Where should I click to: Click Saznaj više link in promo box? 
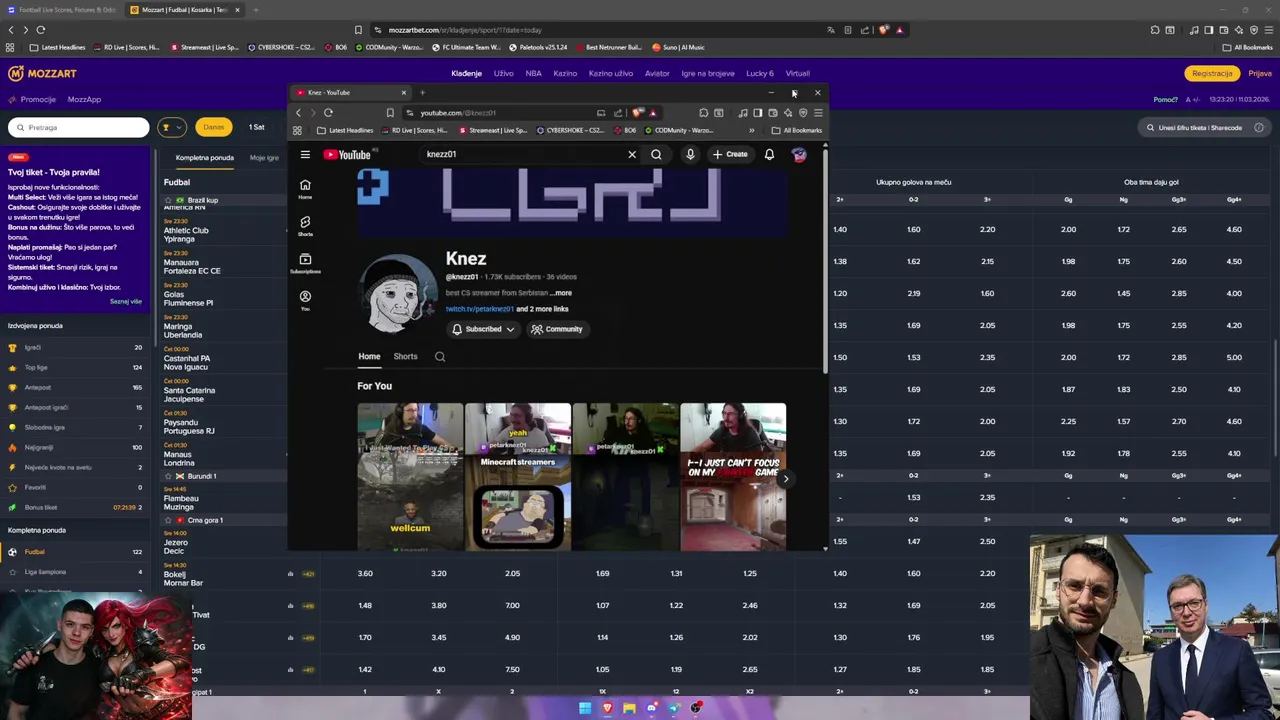(x=126, y=301)
